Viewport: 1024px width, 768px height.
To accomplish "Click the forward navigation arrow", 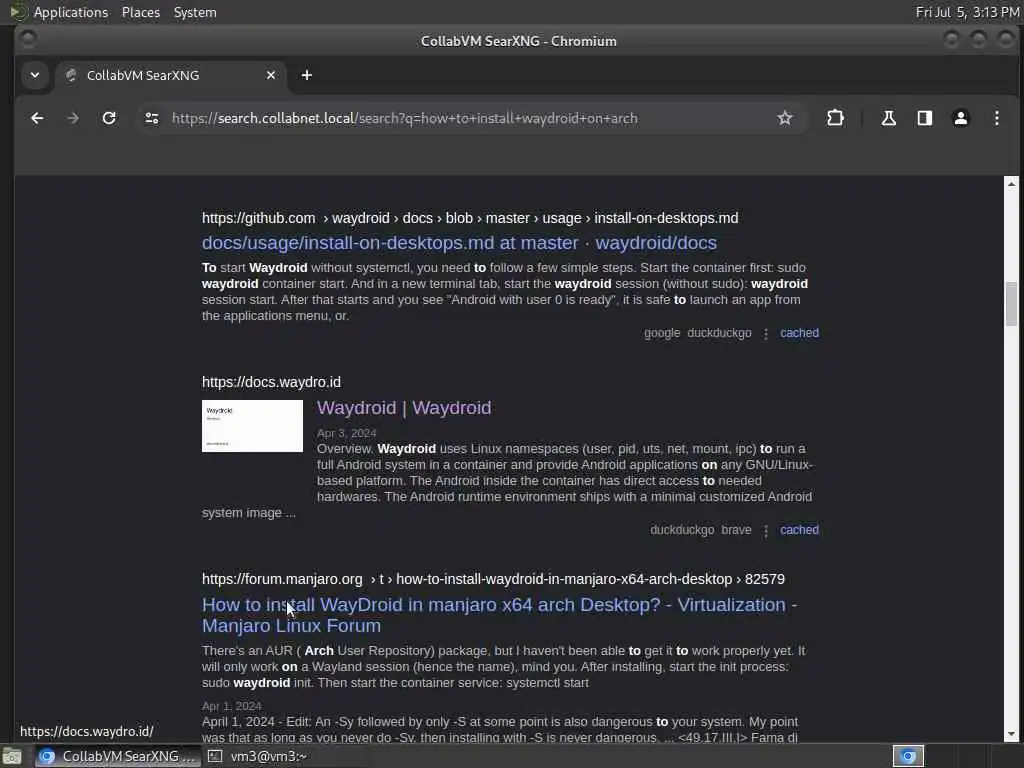I will (73, 118).
